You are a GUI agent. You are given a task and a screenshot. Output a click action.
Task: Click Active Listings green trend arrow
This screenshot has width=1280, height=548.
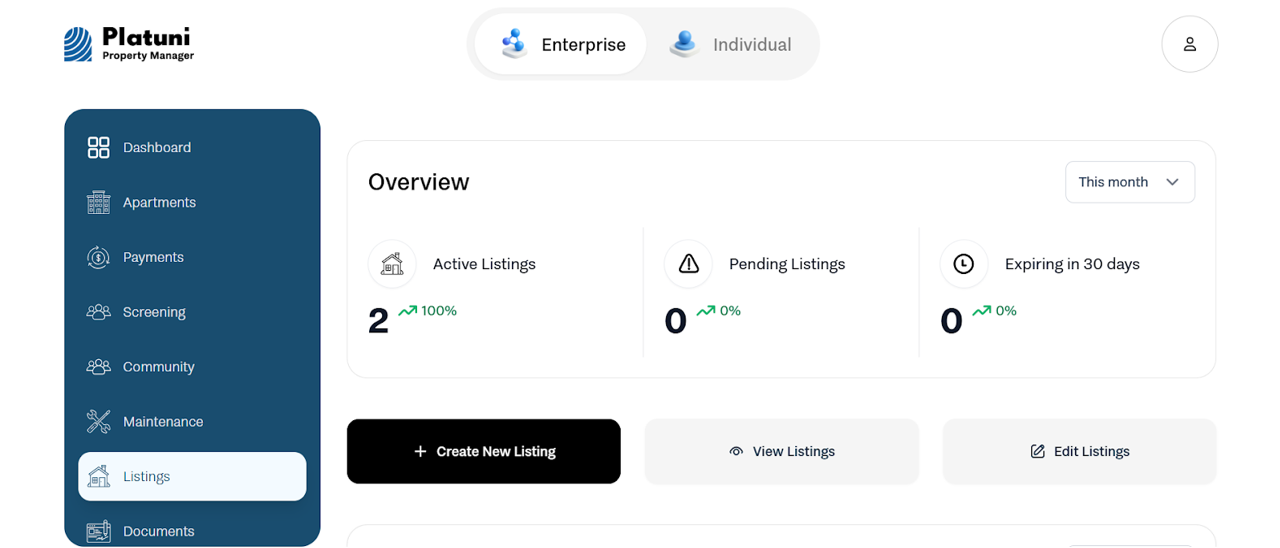(407, 311)
